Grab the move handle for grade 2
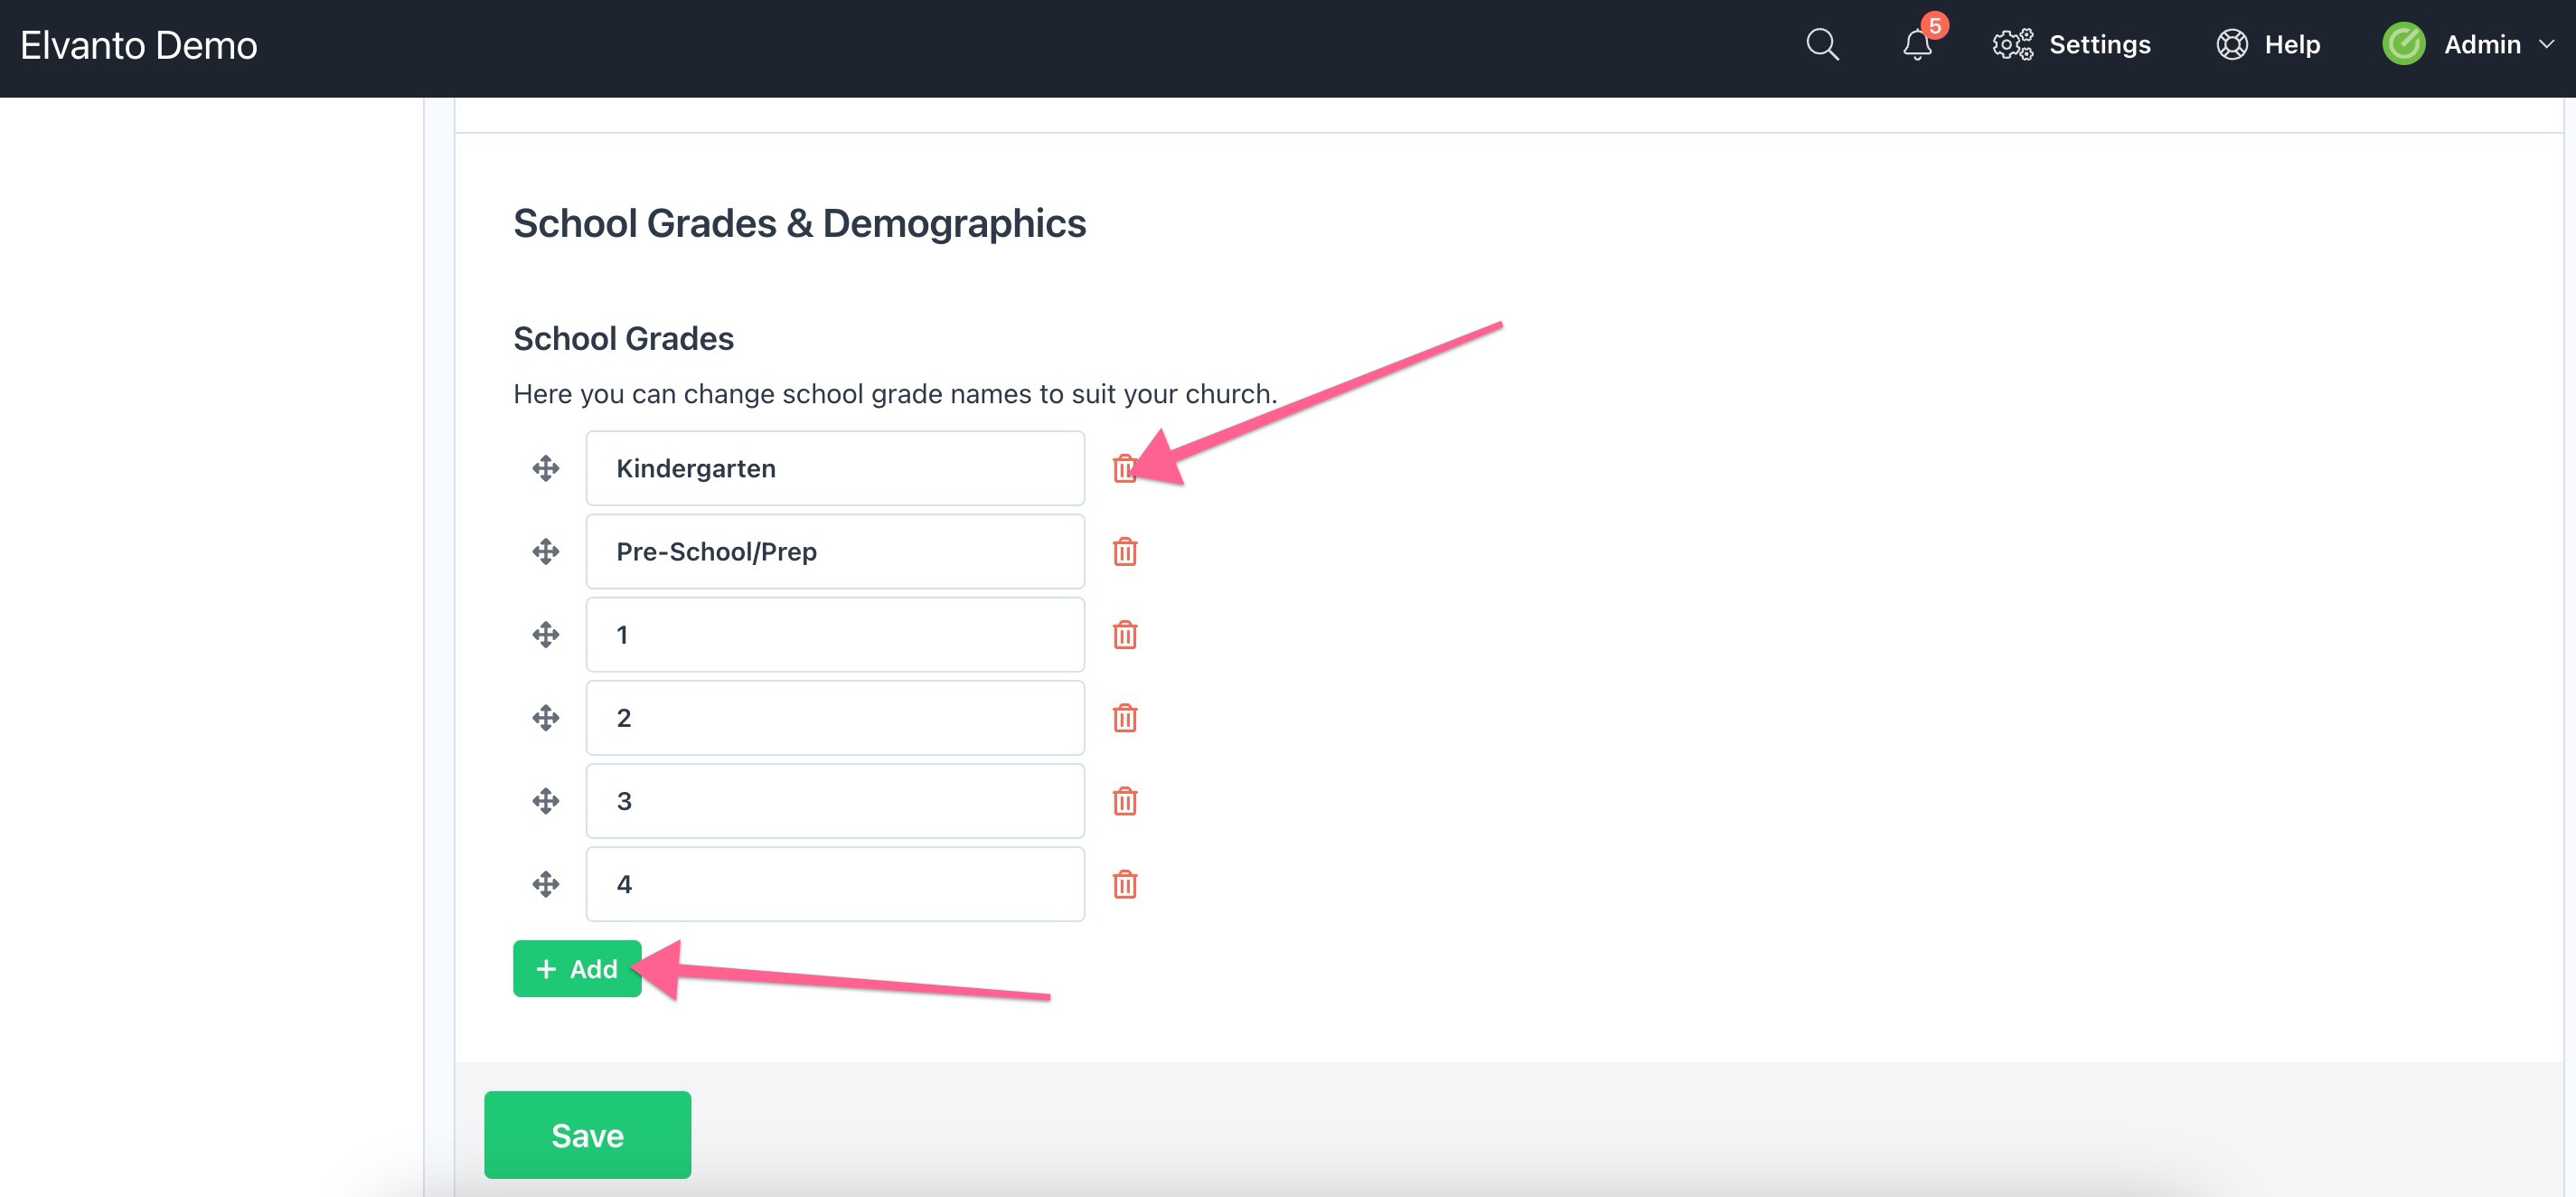This screenshot has width=2576, height=1197. pos(545,717)
